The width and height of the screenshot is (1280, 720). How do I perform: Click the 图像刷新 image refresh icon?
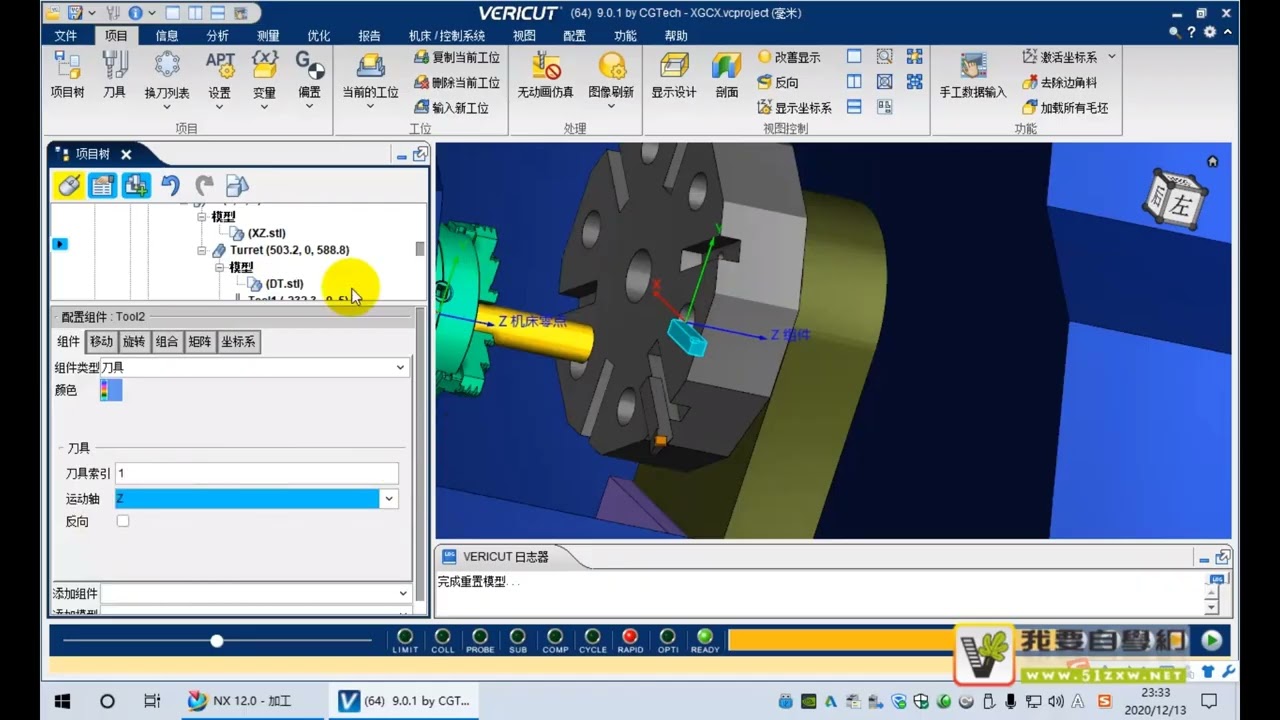point(611,66)
